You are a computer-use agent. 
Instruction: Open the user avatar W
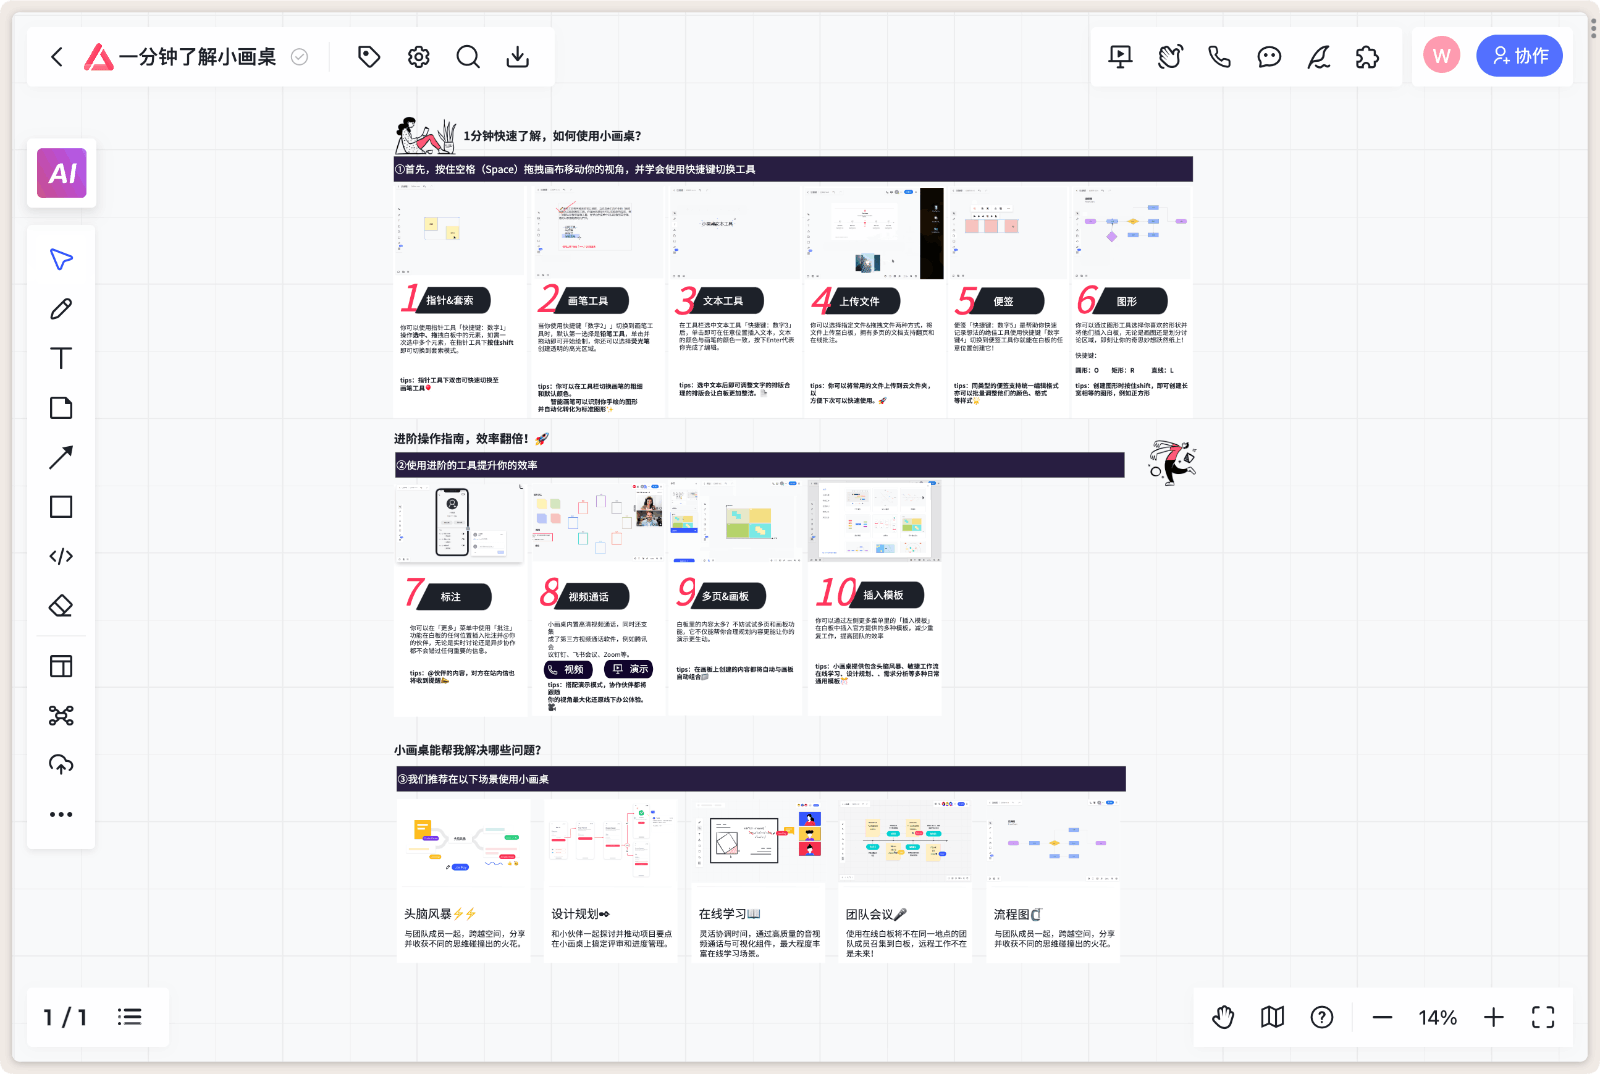1442,56
